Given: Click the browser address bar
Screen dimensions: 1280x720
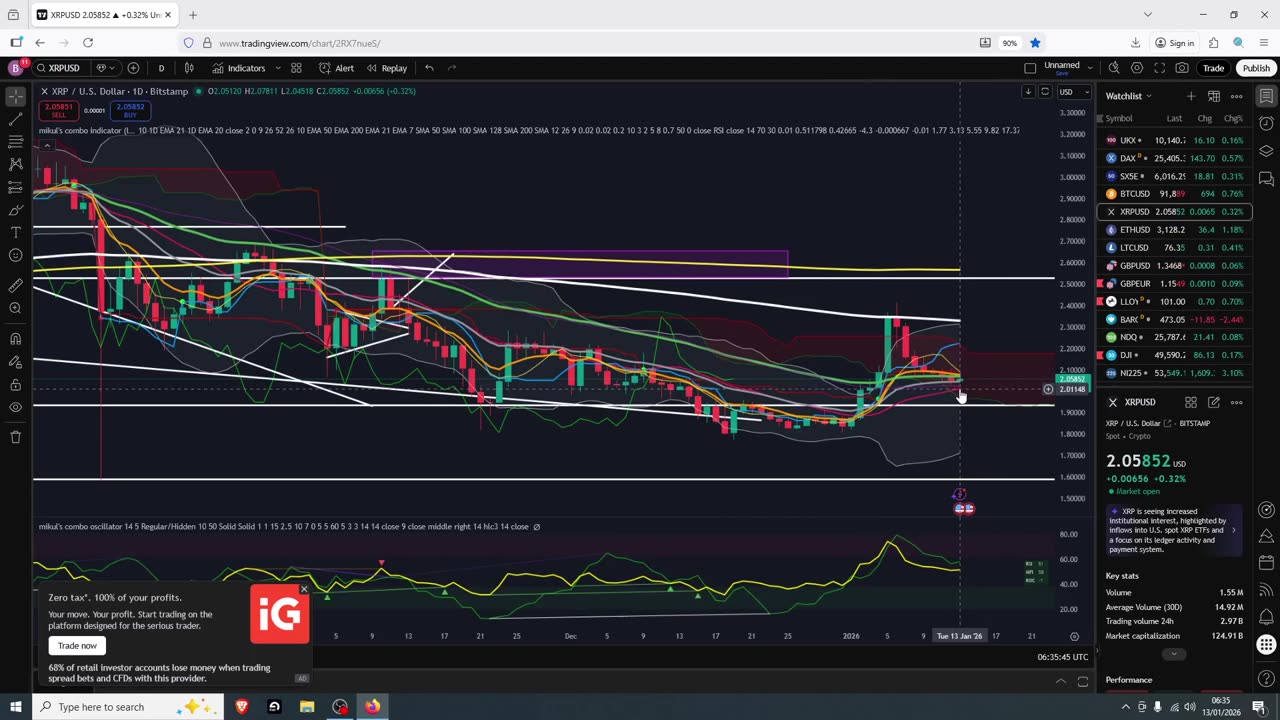Looking at the screenshot, I should point(580,43).
